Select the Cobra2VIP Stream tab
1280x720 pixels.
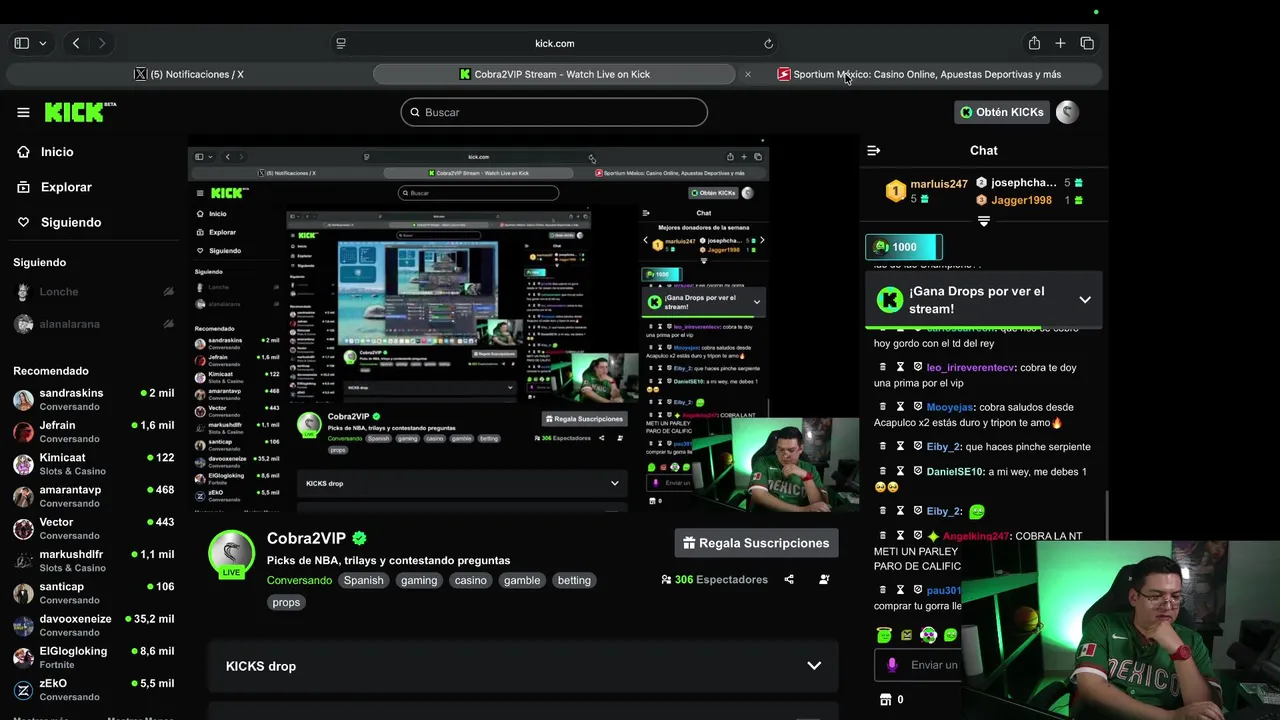tap(555, 74)
